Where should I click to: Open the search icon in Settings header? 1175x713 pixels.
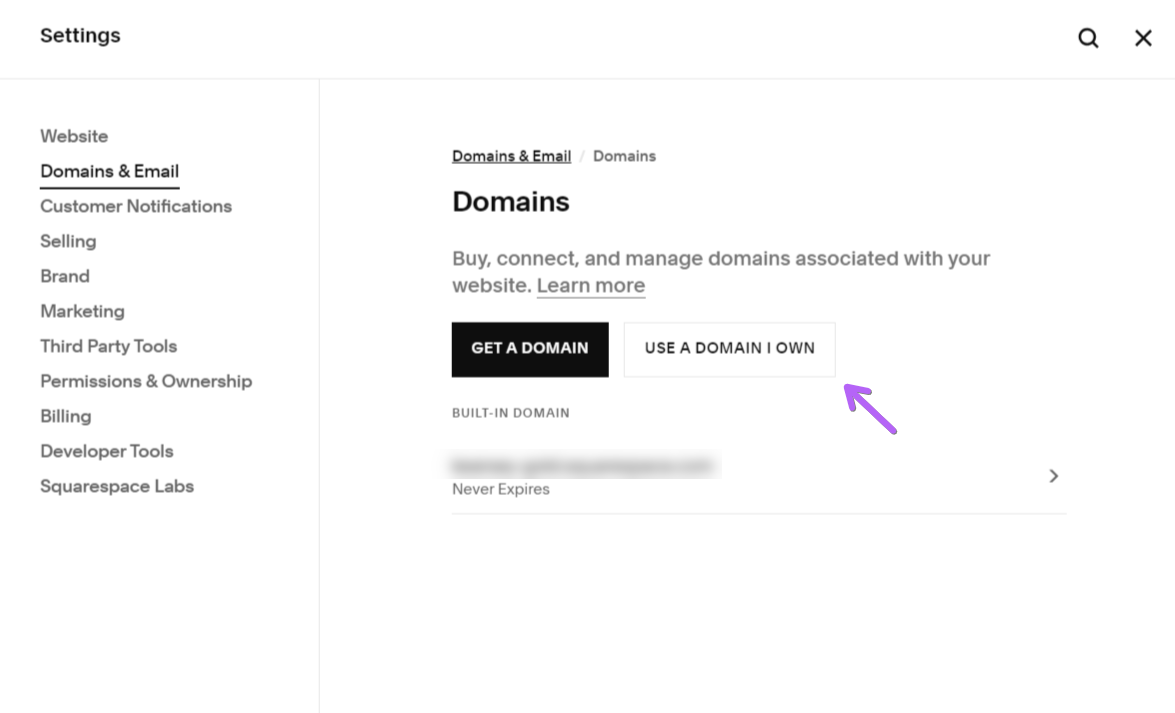(x=1088, y=38)
